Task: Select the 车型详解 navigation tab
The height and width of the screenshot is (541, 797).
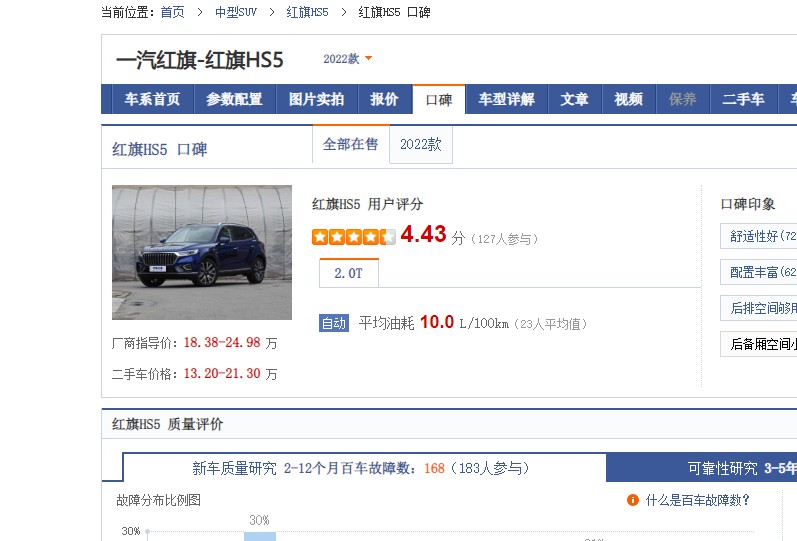Action: 506,99
